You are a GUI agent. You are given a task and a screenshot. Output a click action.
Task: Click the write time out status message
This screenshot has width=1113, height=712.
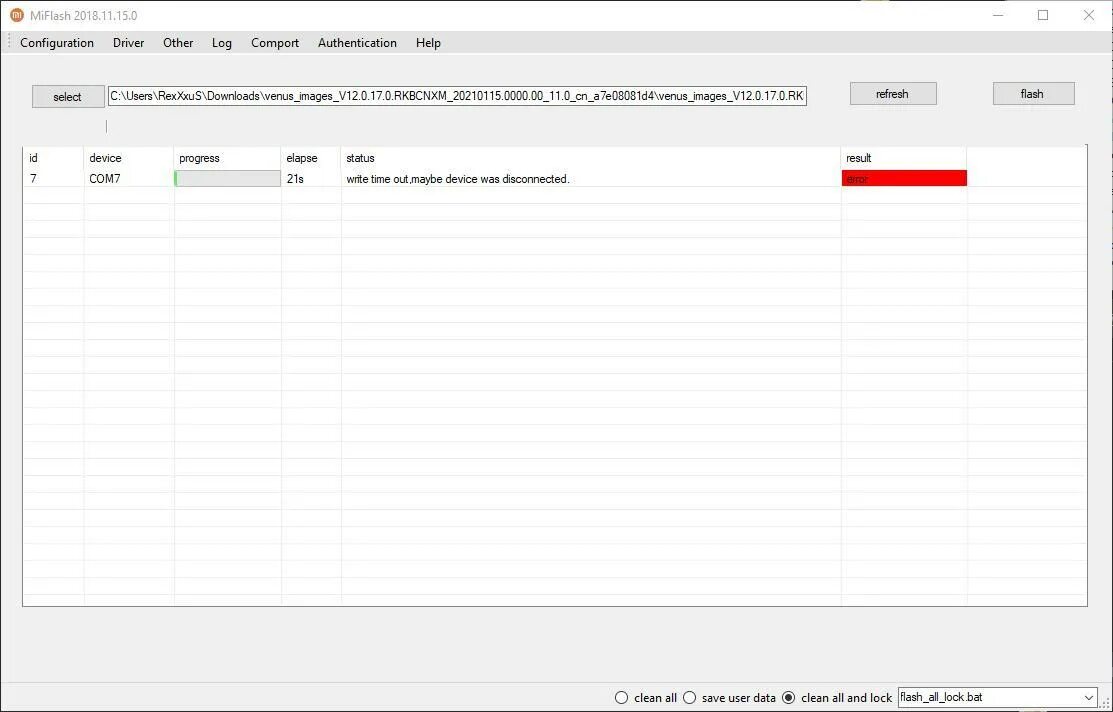458,179
